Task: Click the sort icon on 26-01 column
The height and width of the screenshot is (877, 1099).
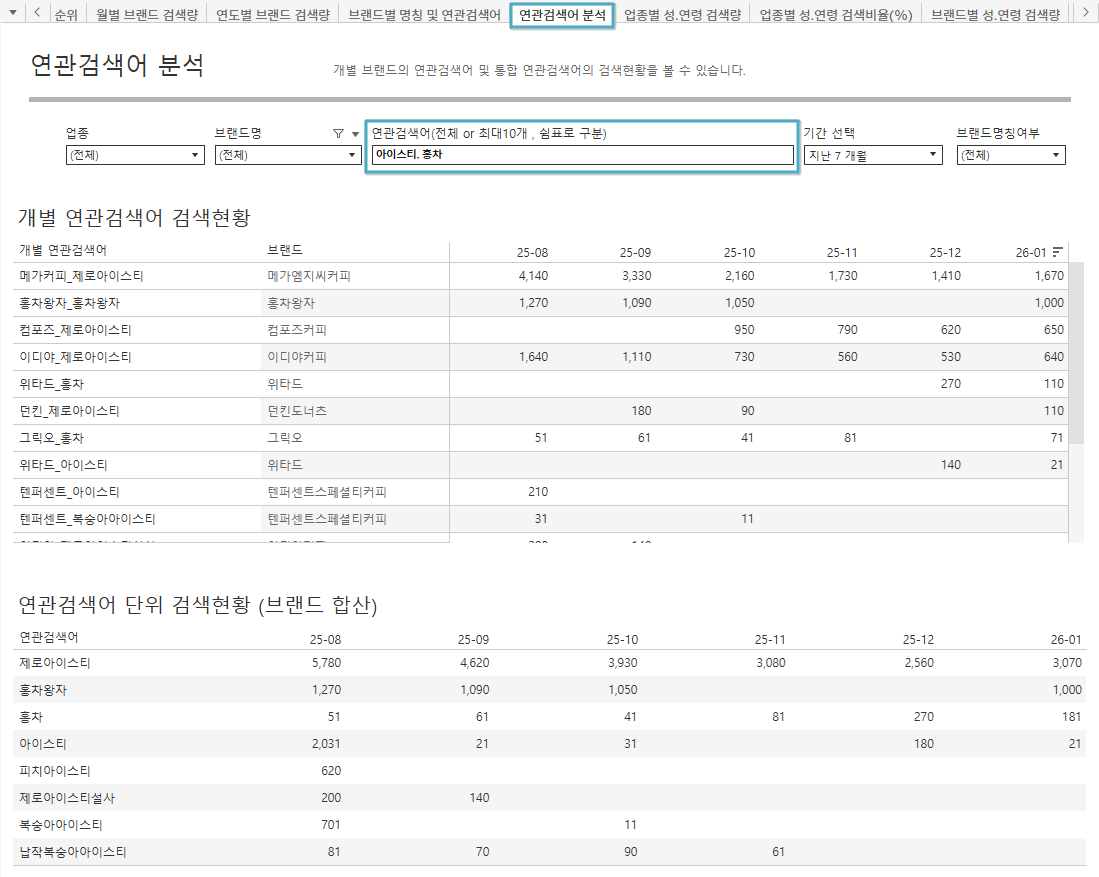Action: [1058, 251]
